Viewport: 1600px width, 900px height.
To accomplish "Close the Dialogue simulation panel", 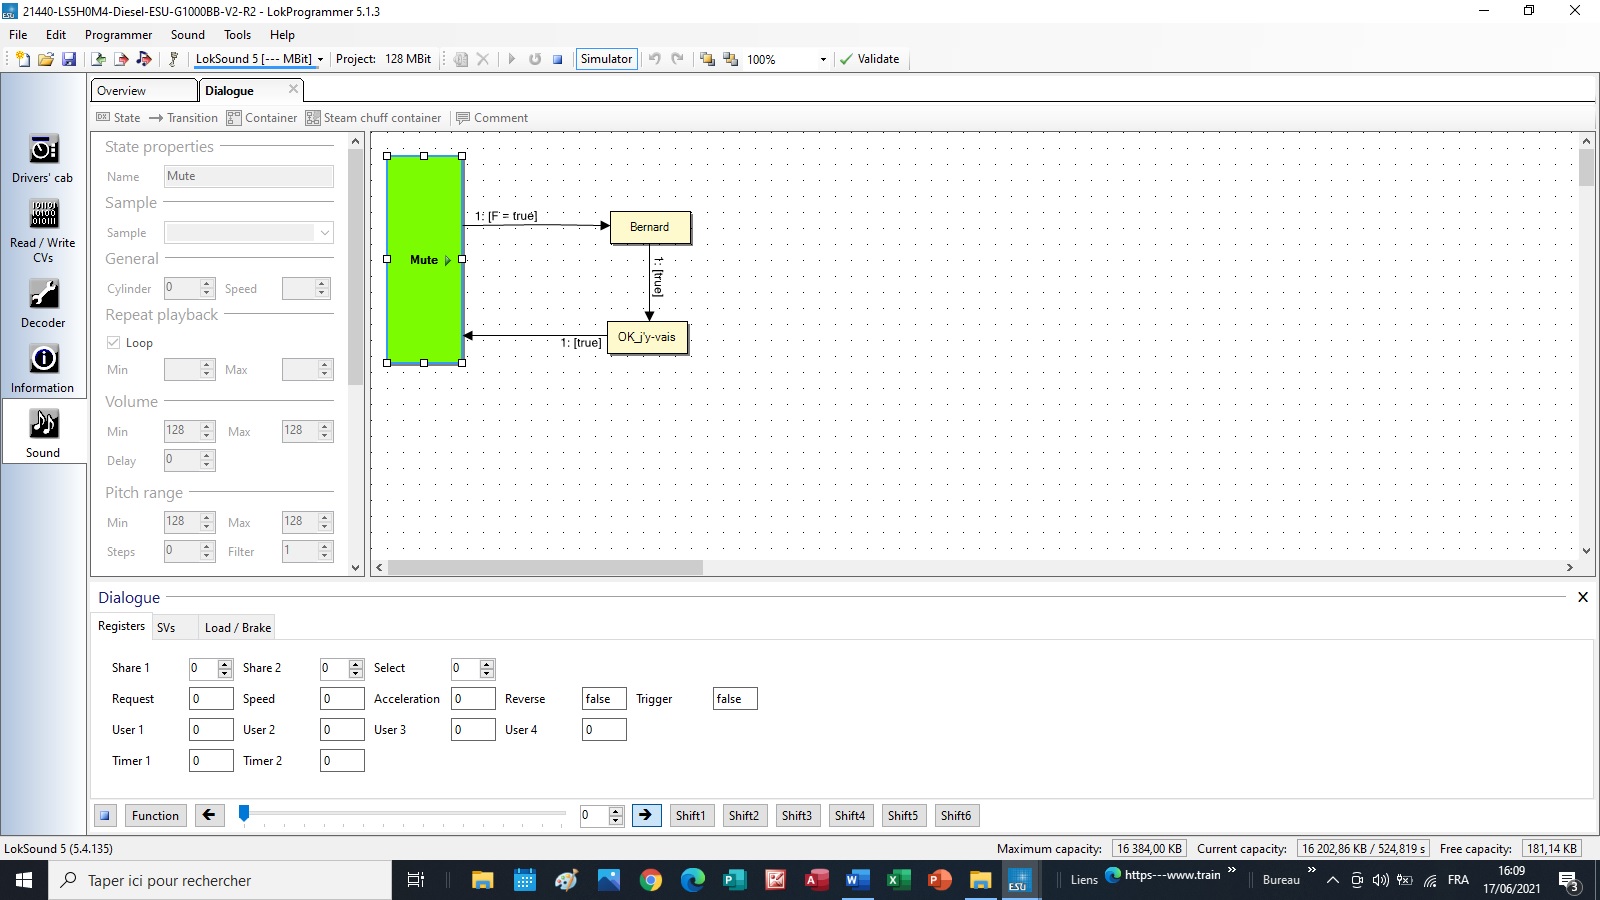I will [1582, 597].
